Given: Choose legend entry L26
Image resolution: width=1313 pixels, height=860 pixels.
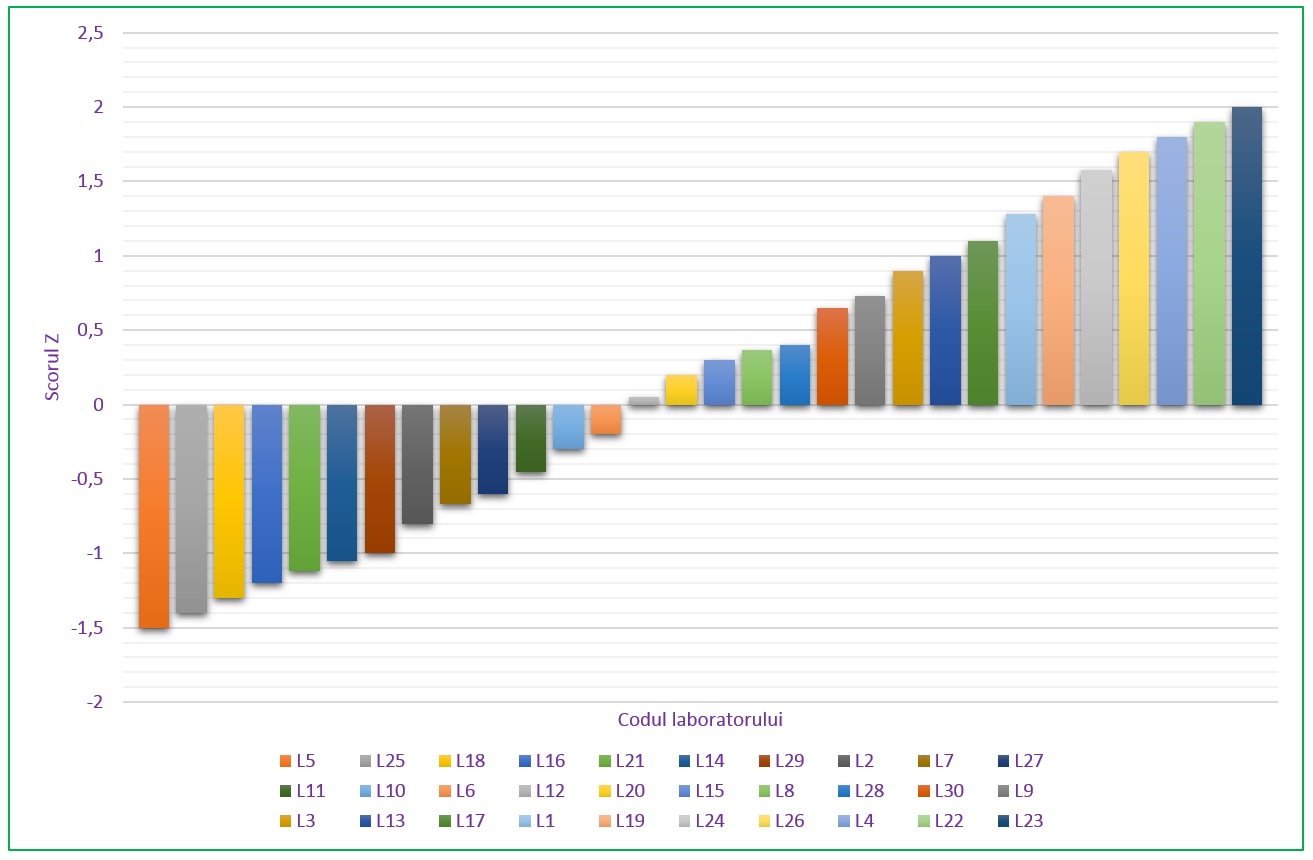Looking at the screenshot, I should coord(782,822).
